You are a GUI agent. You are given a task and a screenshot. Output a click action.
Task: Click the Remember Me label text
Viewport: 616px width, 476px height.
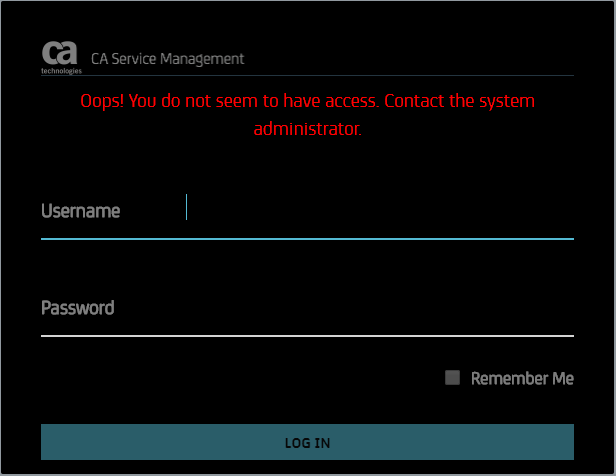[x=522, y=378]
